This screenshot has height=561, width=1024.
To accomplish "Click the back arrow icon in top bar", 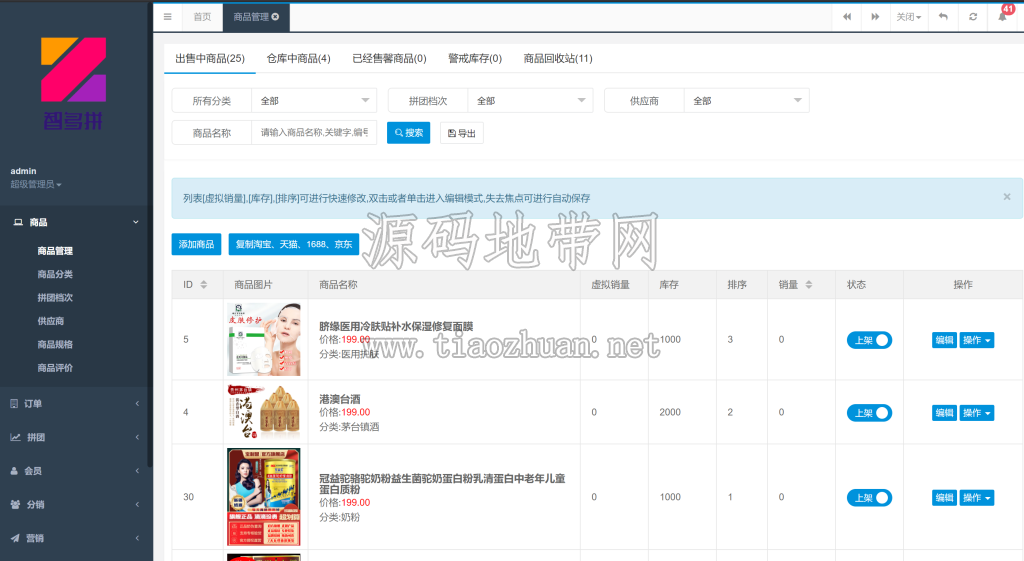I will [943, 17].
